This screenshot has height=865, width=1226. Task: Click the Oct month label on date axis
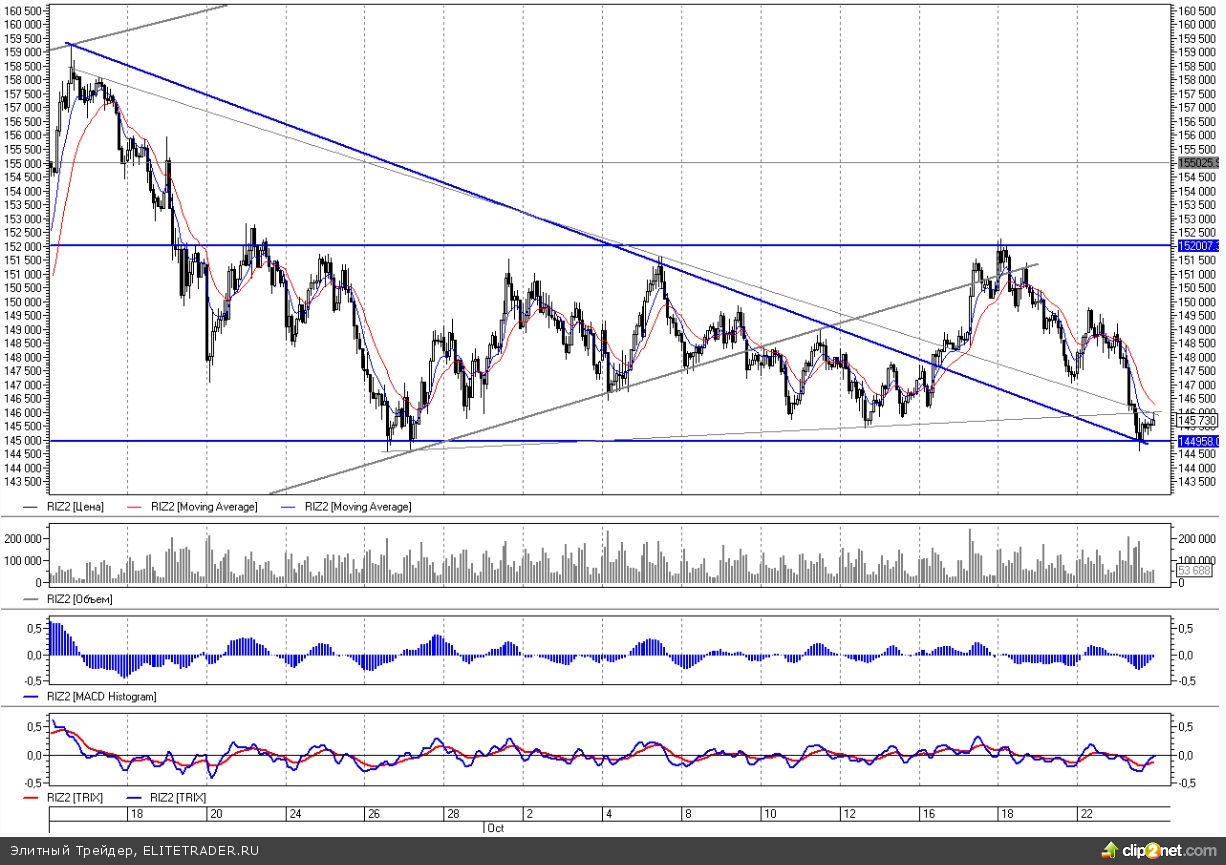click(496, 828)
